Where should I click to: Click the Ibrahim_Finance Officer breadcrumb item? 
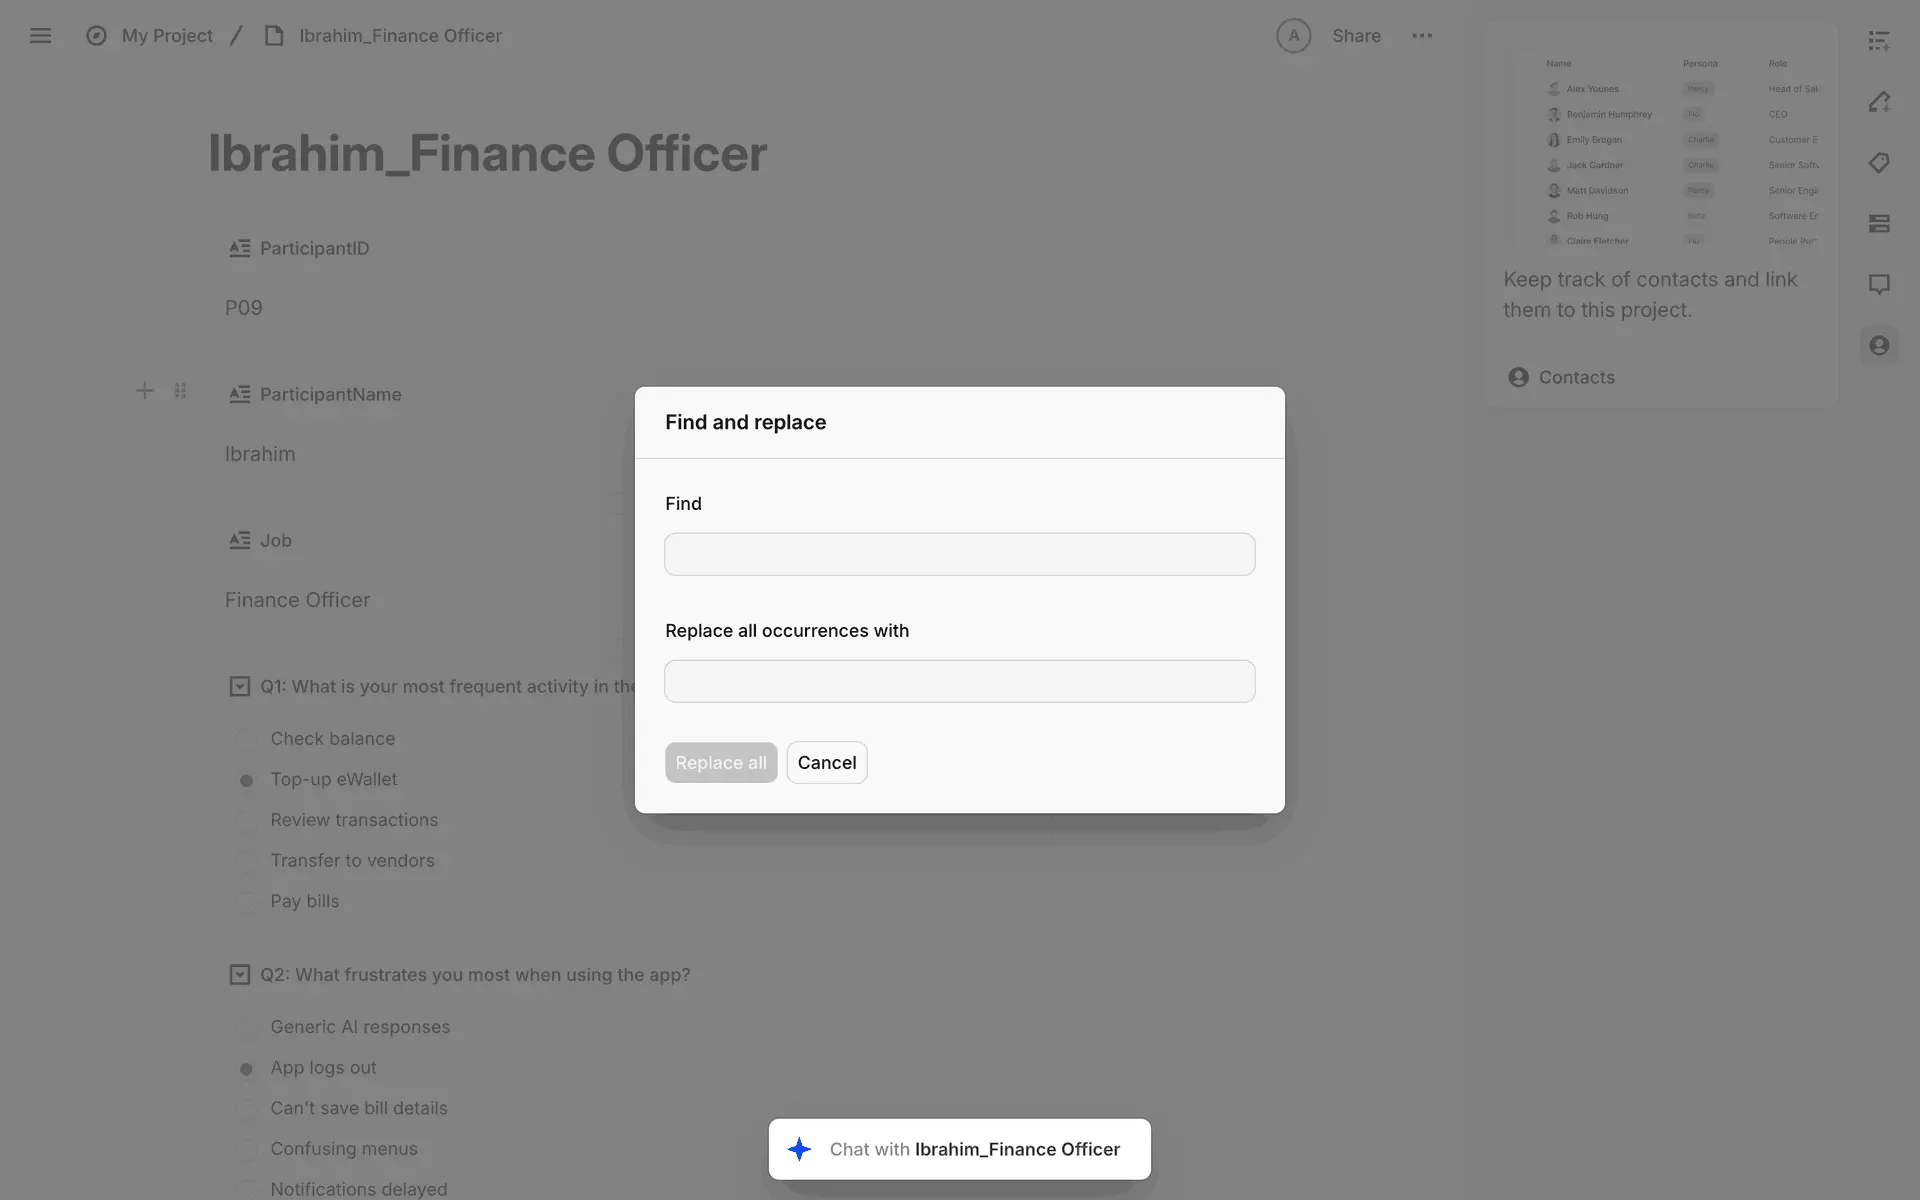tap(400, 36)
